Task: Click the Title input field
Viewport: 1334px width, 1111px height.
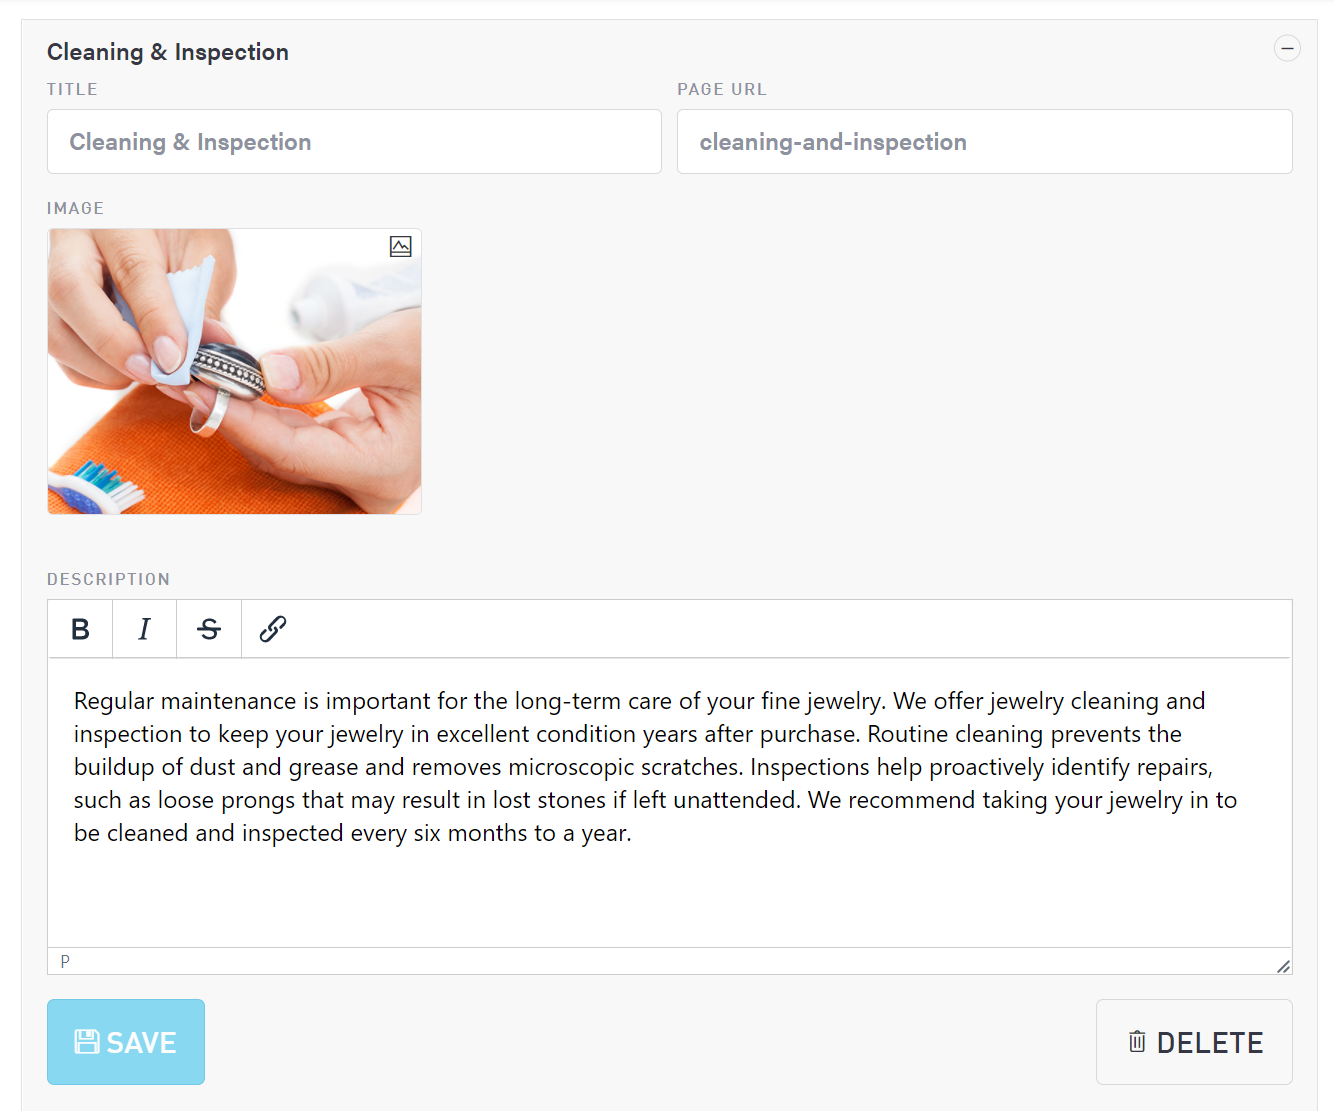Action: [x=354, y=142]
